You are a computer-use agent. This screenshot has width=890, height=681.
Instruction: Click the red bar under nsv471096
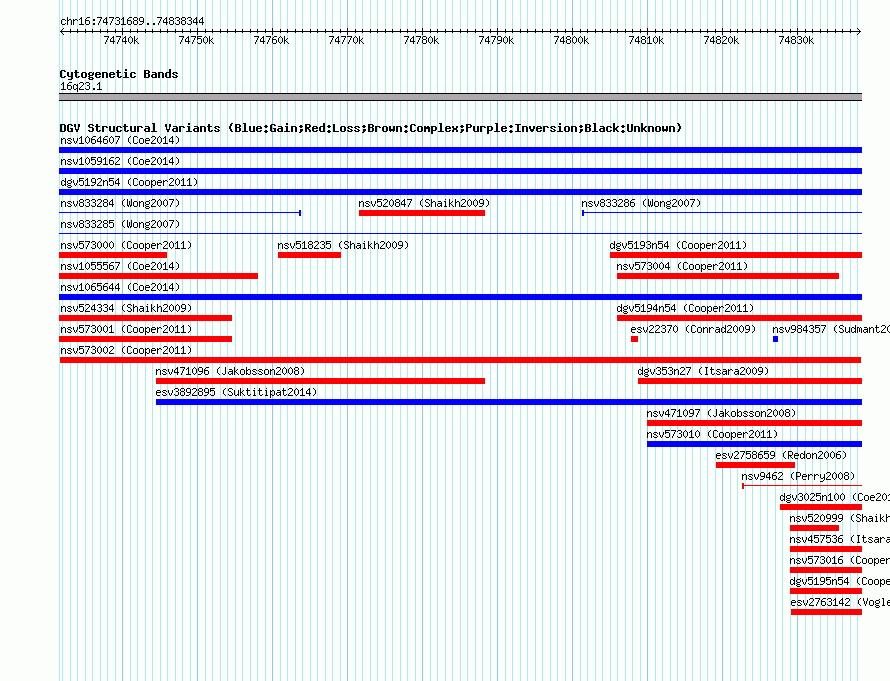(321, 381)
